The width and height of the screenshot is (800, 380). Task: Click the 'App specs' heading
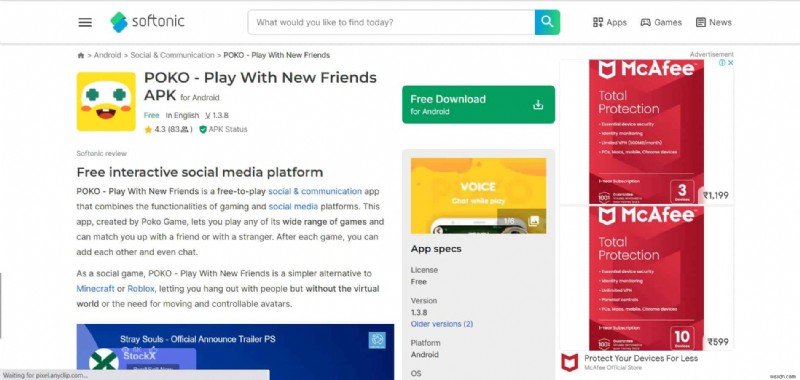[x=436, y=249]
